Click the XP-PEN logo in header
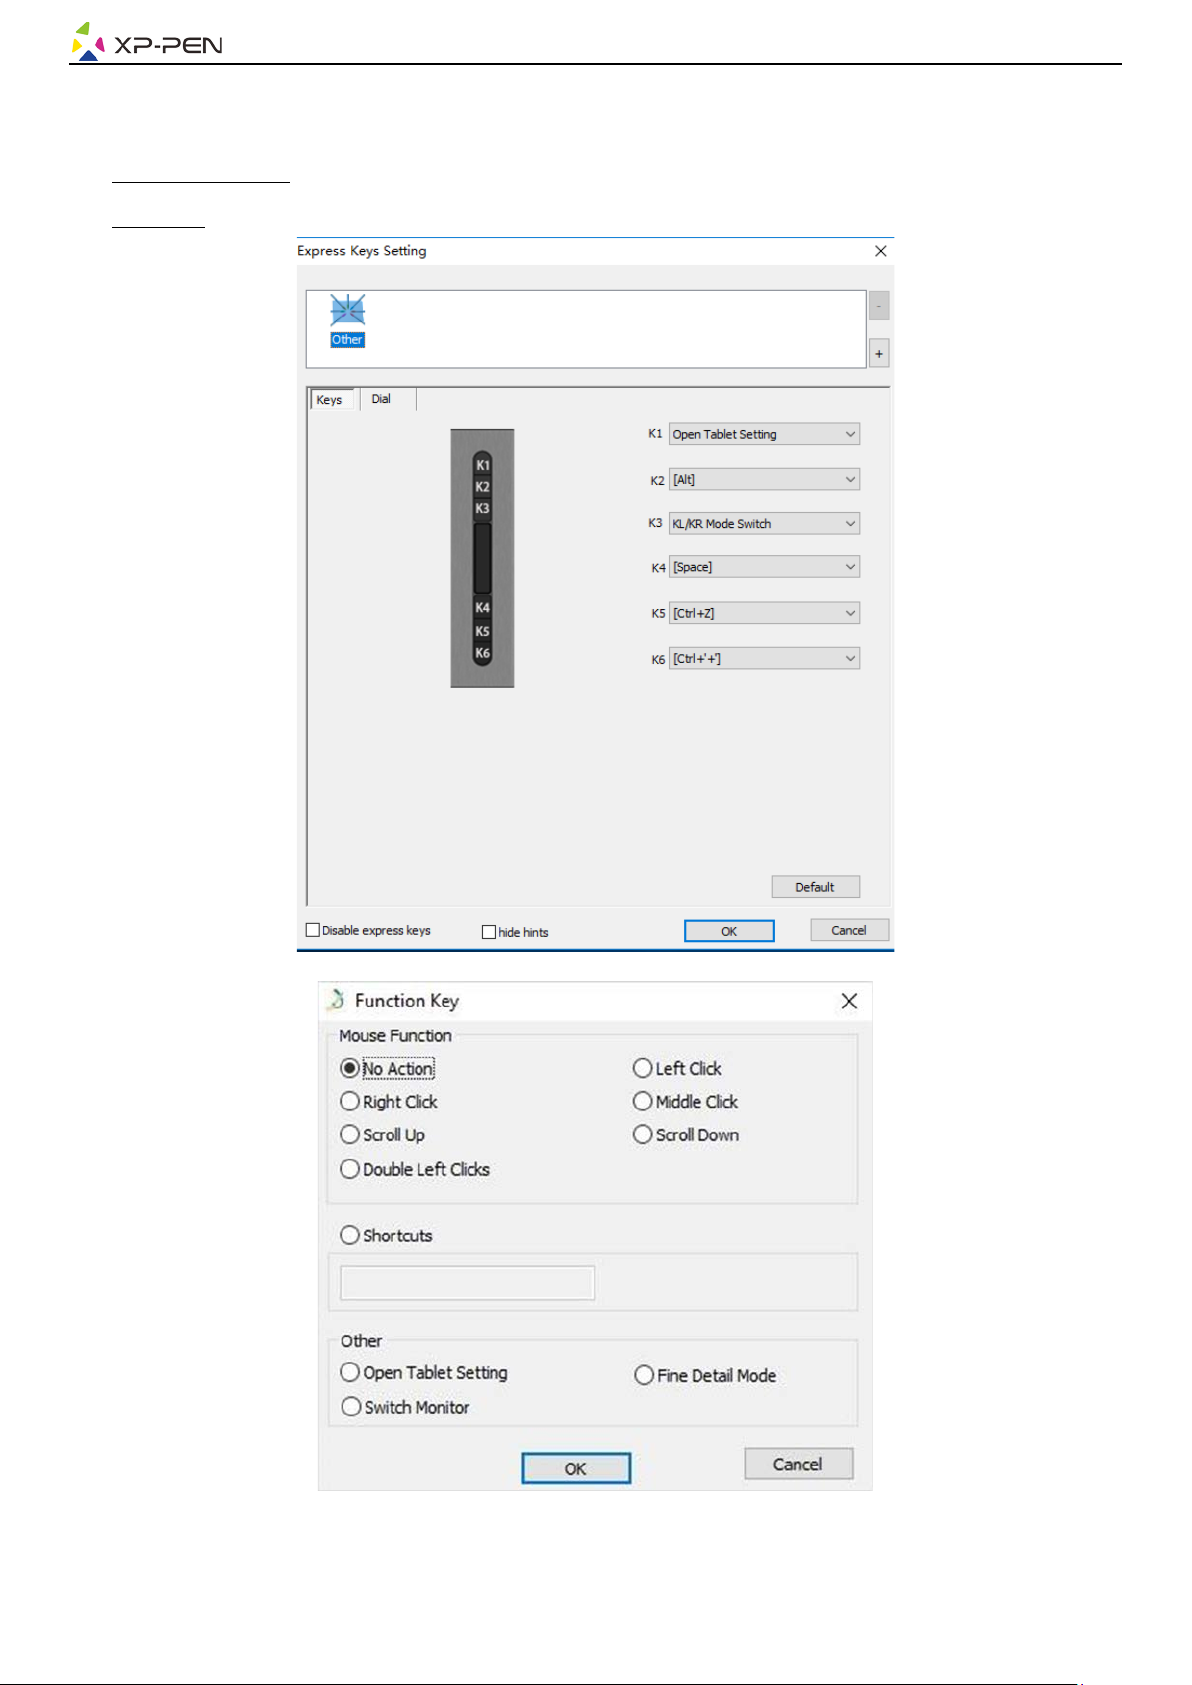This screenshot has width=1192, height=1685. (147, 43)
